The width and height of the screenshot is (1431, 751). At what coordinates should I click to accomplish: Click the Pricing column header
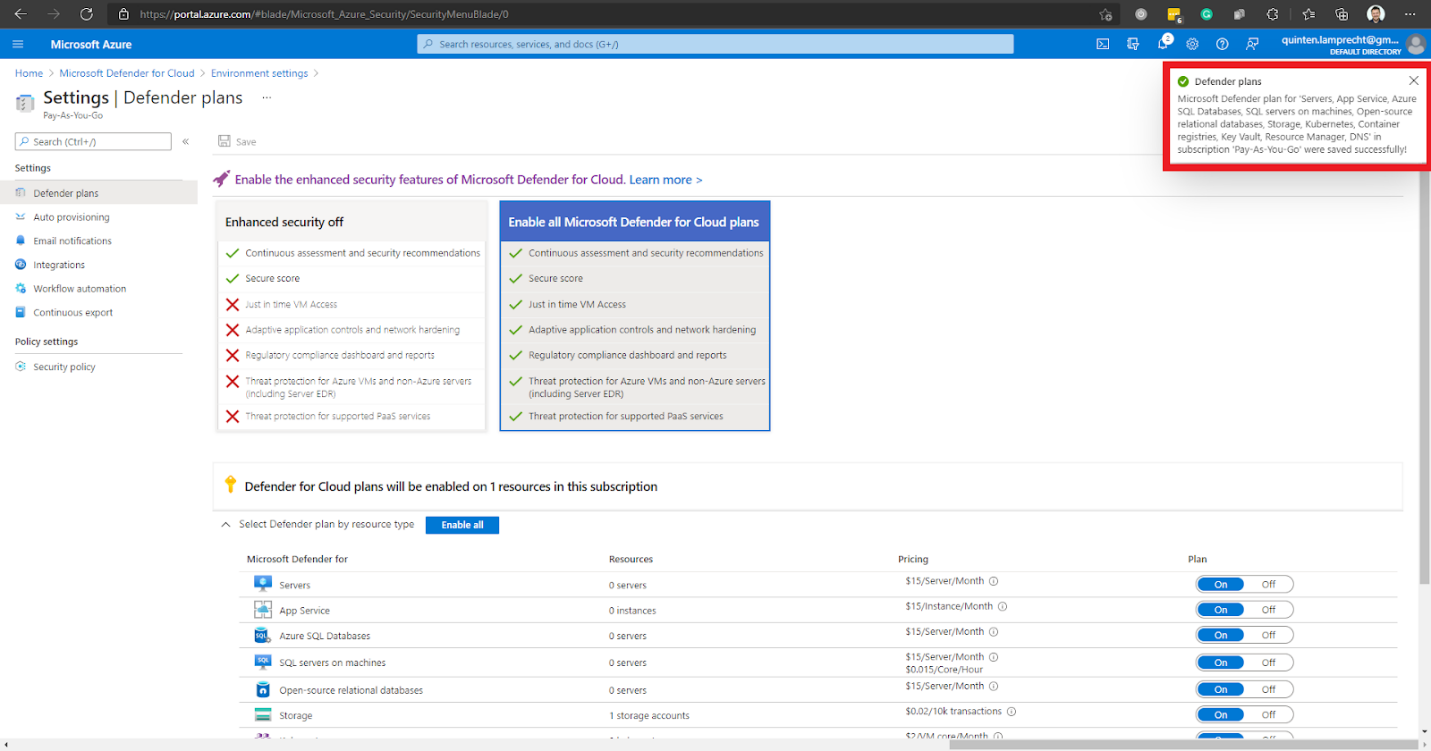coord(913,559)
